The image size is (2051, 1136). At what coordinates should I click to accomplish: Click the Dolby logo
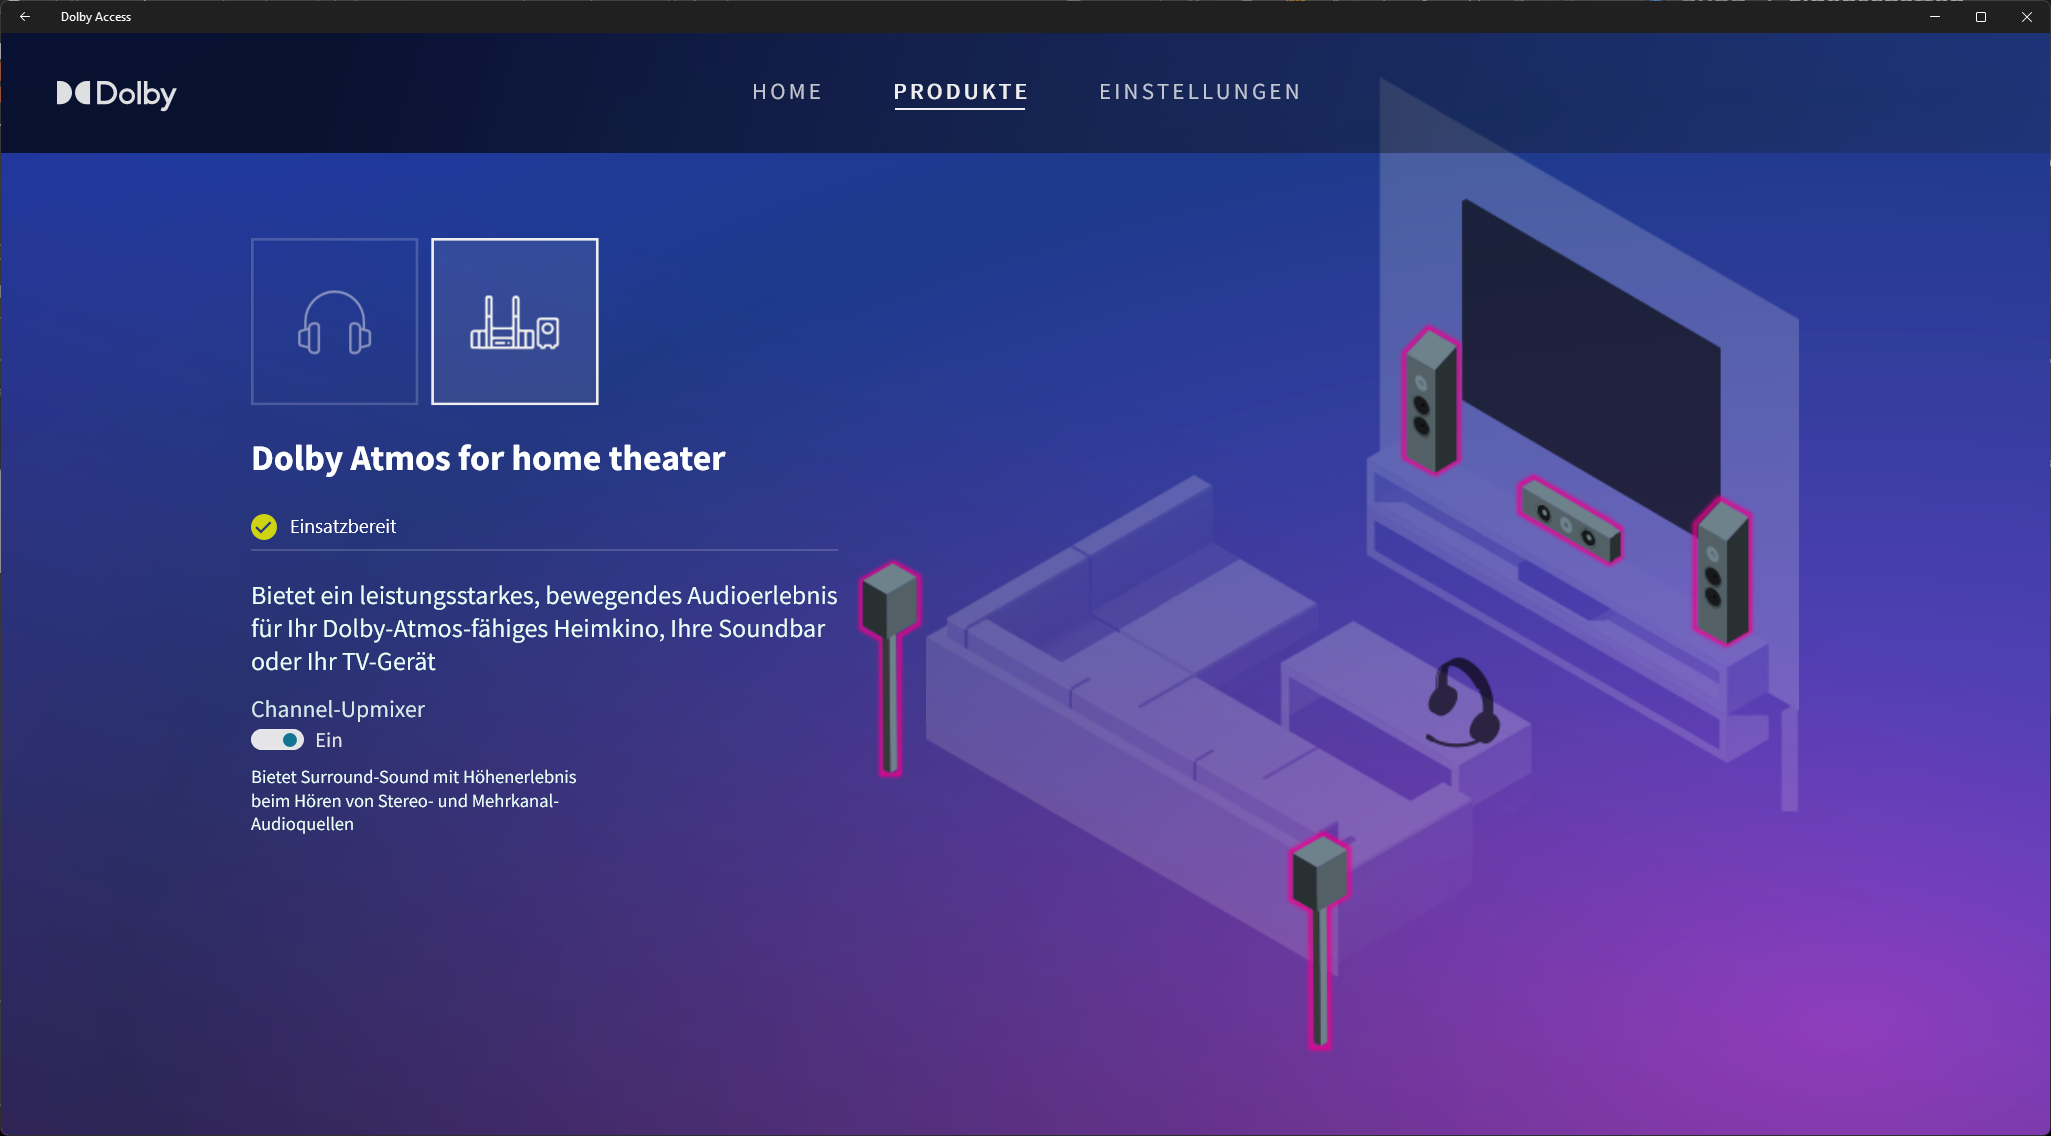(116, 94)
